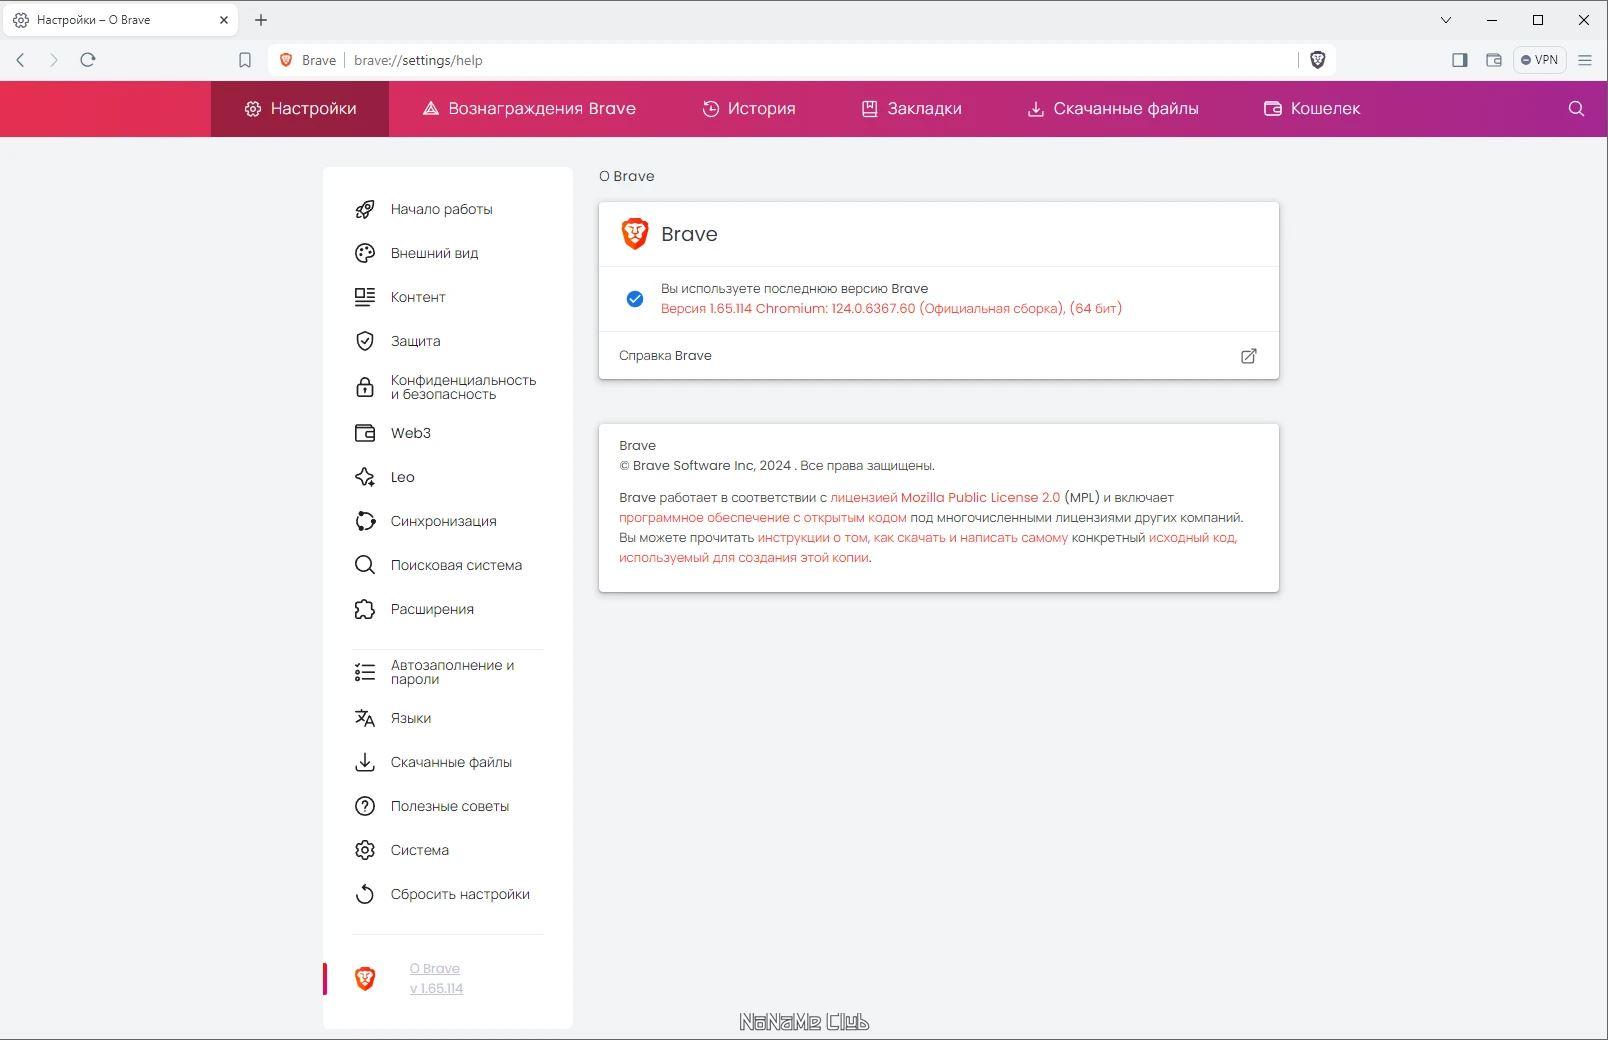Image resolution: width=1608 pixels, height=1040 pixels.
Task: Click the Сбросить настройки reset icon
Action: pos(365,894)
